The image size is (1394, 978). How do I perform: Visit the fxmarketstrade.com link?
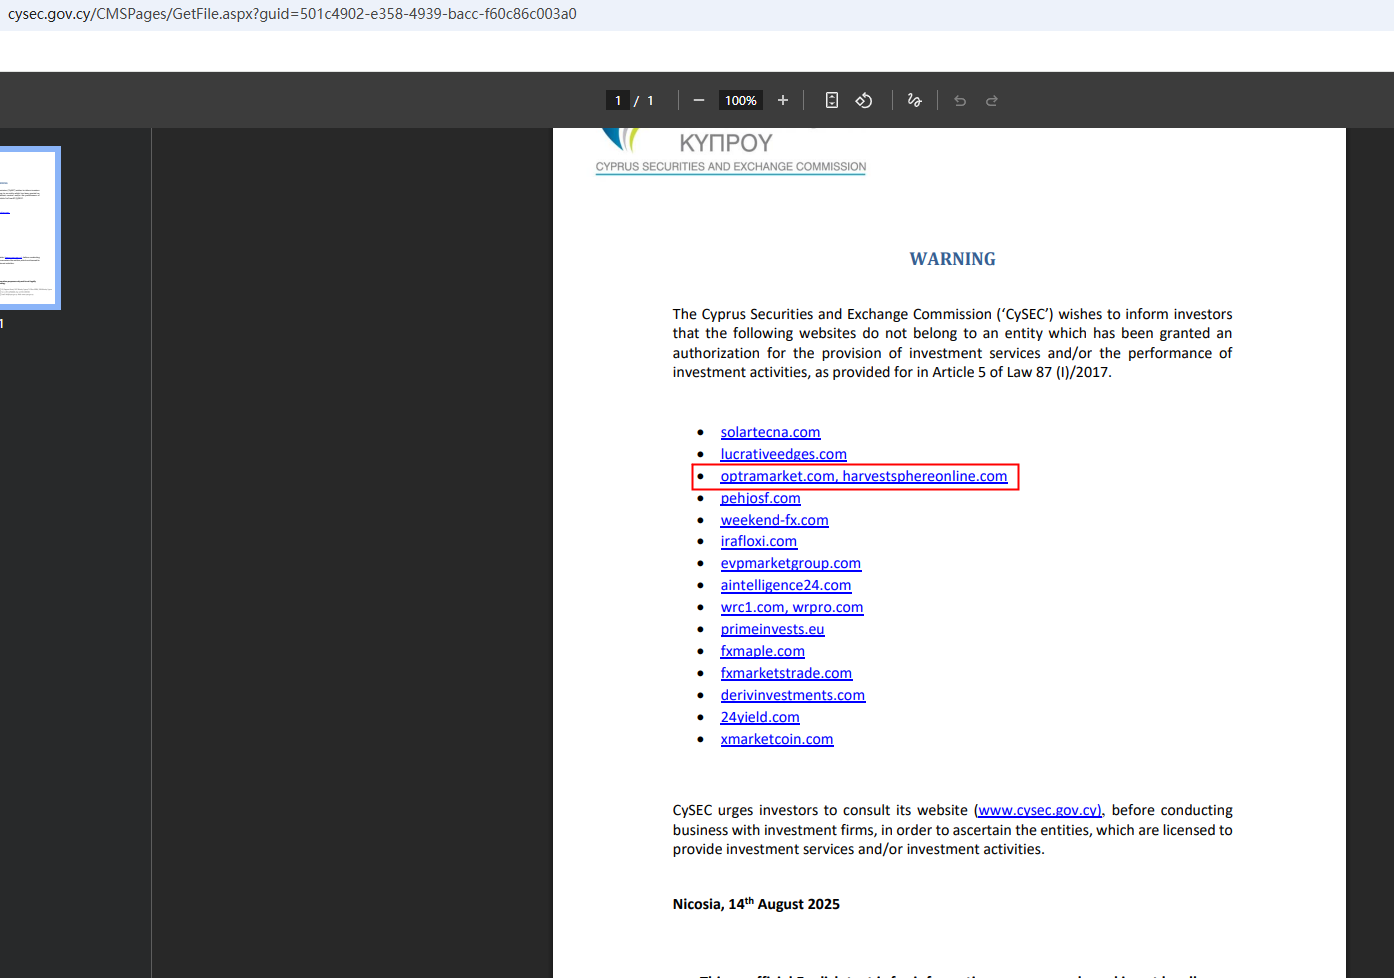click(x=786, y=673)
